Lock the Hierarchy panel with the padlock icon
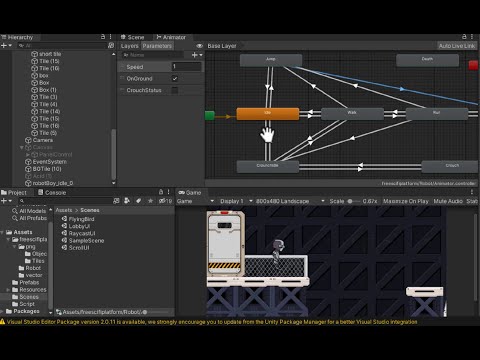 pos(103,37)
